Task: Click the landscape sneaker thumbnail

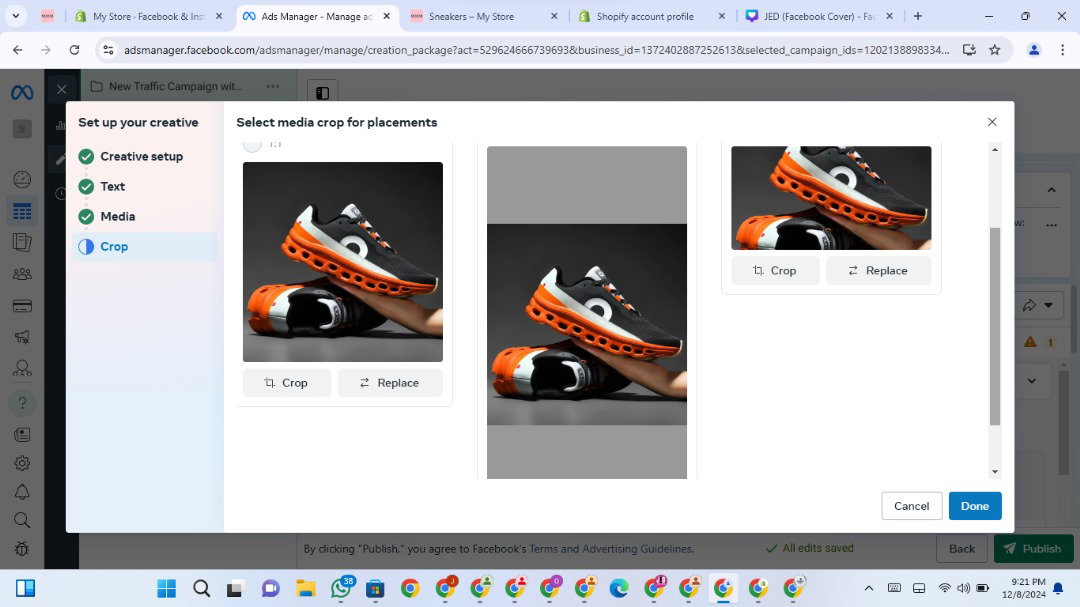Action: coord(831,198)
